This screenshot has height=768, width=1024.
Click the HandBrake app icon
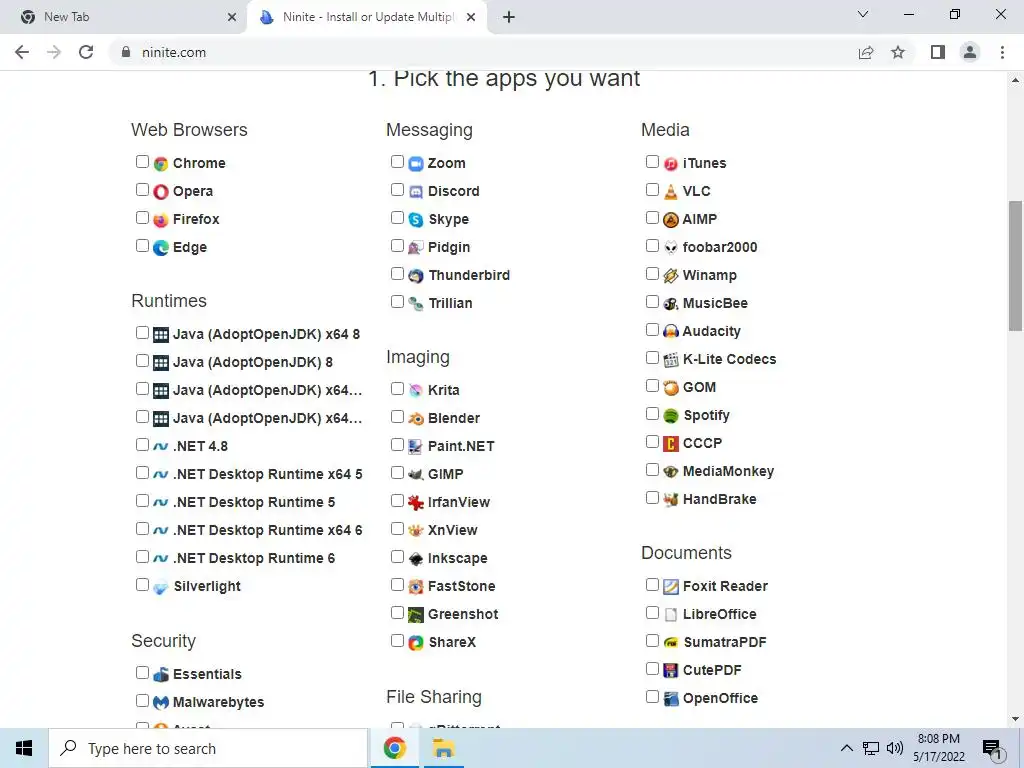click(x=671, y=500)
